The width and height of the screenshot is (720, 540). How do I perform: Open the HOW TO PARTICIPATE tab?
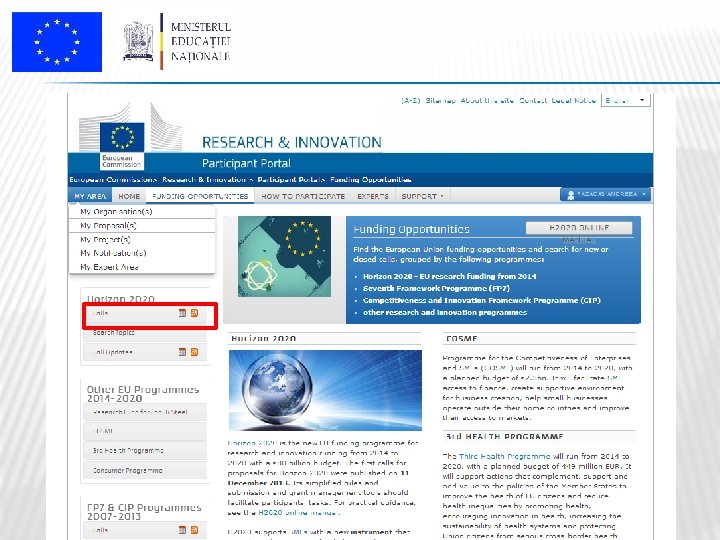pyautogui.click(x=303, y=196)
